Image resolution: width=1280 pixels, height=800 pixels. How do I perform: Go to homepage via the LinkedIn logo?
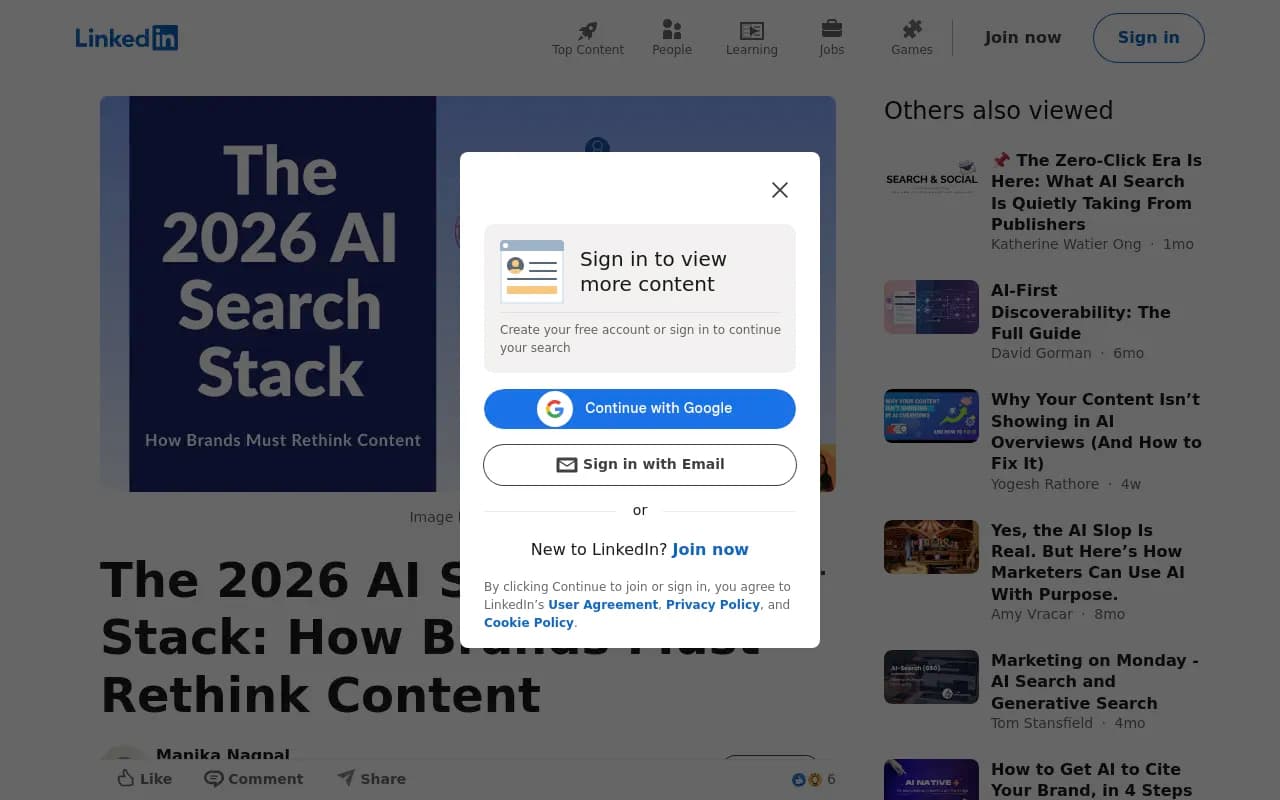click(126, 37)
